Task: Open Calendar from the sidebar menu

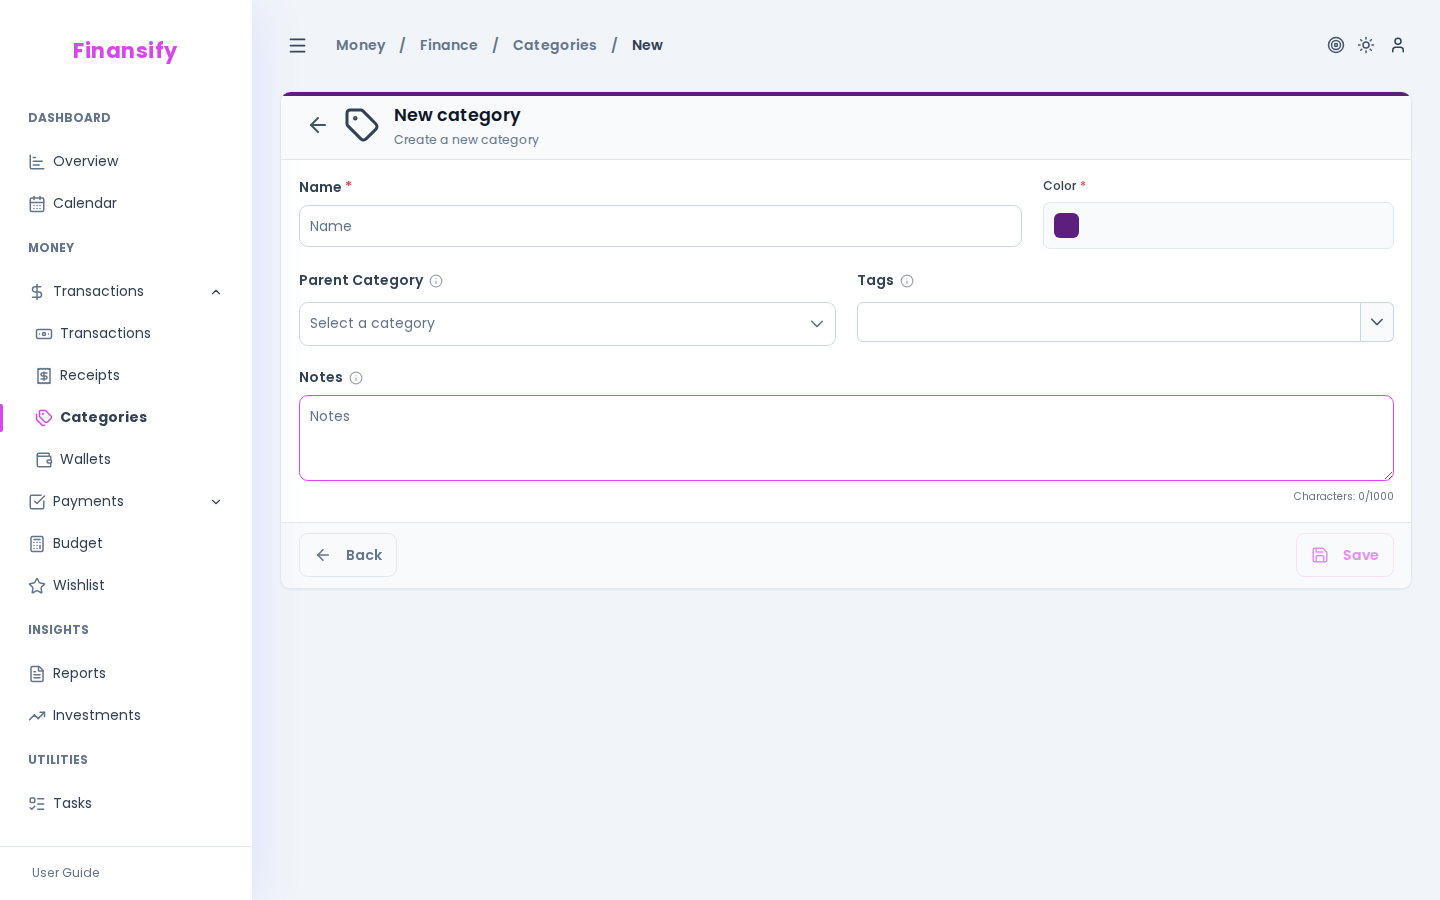Action: coord(85,203)
